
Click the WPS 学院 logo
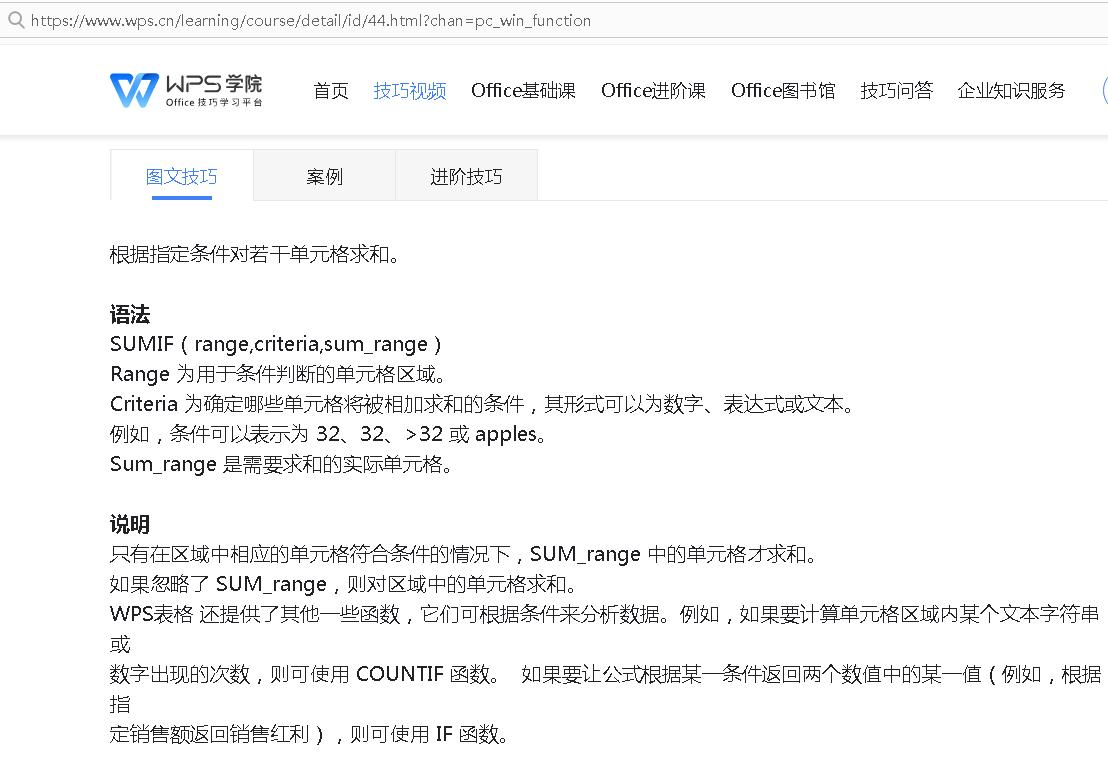184,88
